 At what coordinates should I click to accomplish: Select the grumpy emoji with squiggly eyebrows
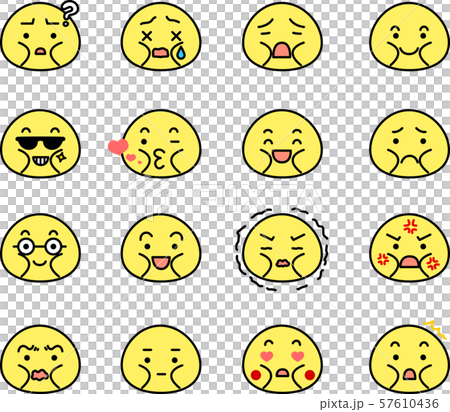pos(40,359)
